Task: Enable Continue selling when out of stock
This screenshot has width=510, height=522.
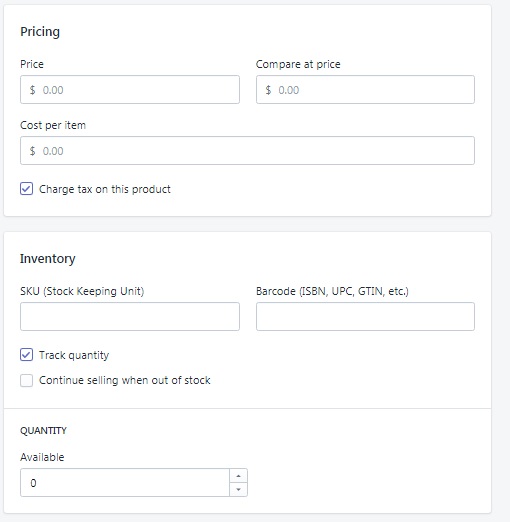Action: point(26,380)
